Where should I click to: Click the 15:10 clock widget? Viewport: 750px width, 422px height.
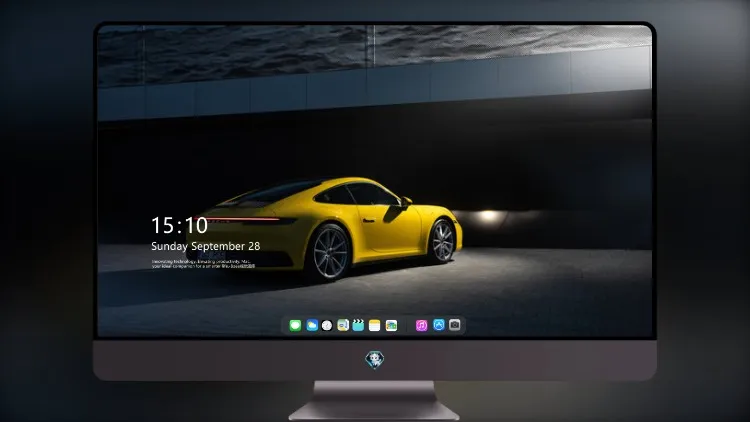click(179, 225)
